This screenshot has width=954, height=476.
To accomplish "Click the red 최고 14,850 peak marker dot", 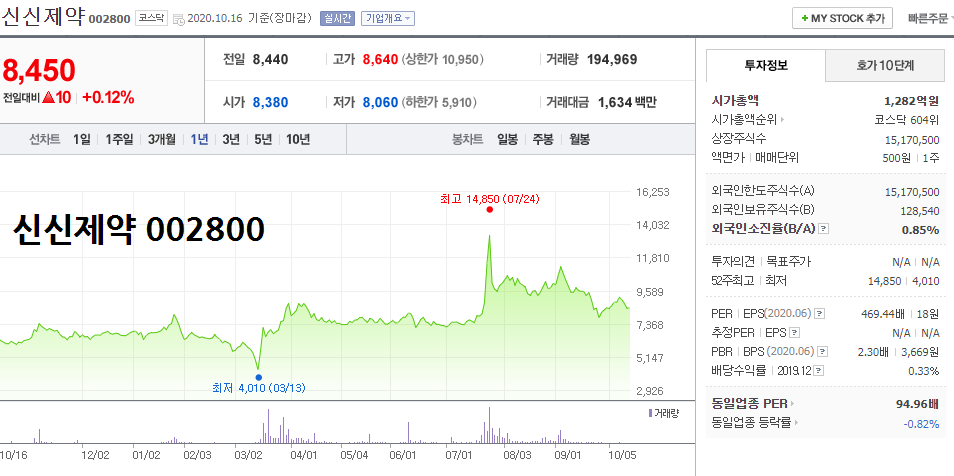I will pos(489,209).
